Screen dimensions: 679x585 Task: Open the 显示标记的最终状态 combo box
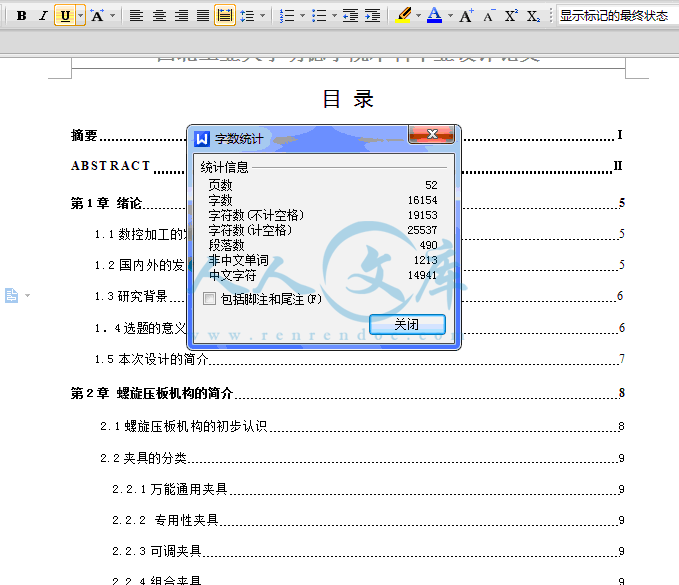pos(618,16)
